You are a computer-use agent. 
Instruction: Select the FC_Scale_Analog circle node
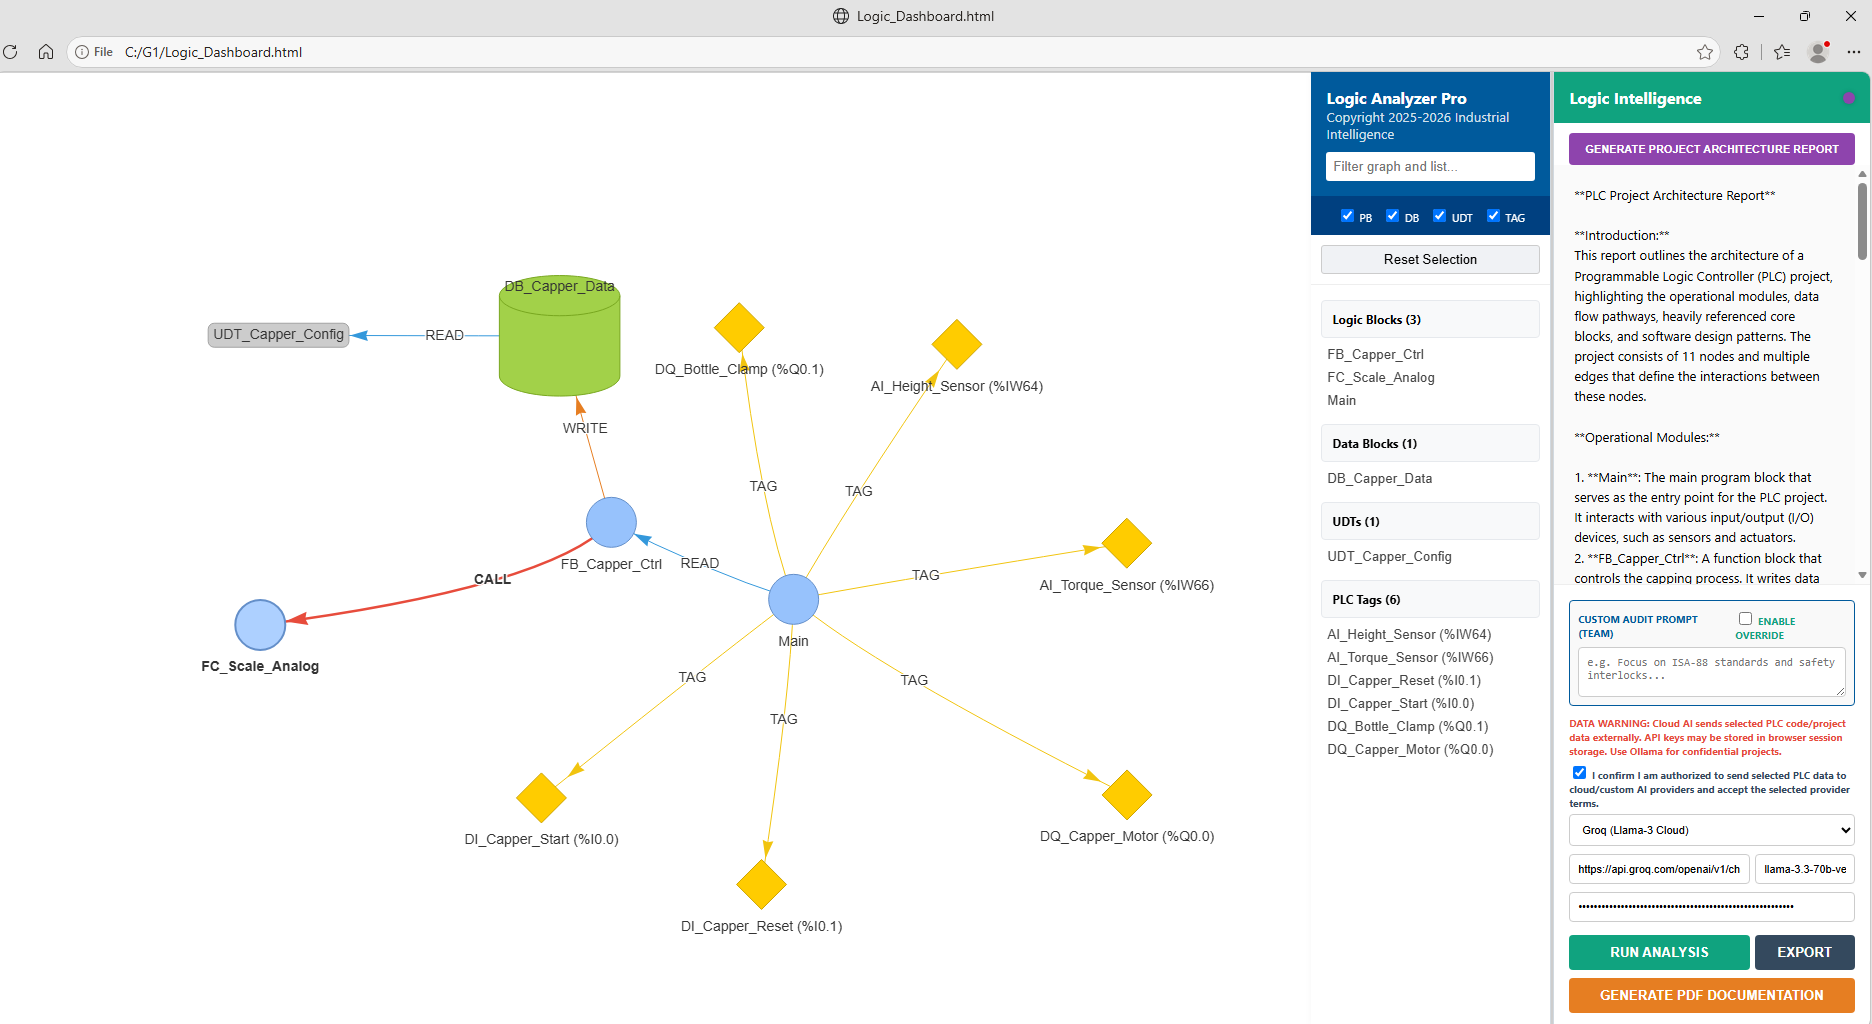click(260, 625)
